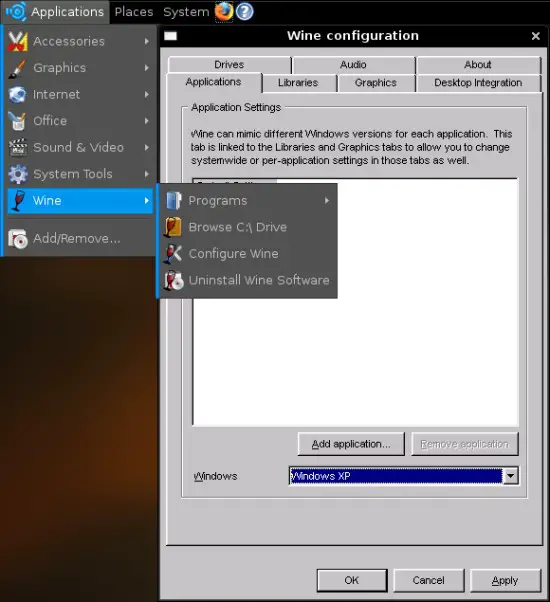Expand the System Tools submenu arrow
This screenshot has width=550, height=602.
point(147,174)
